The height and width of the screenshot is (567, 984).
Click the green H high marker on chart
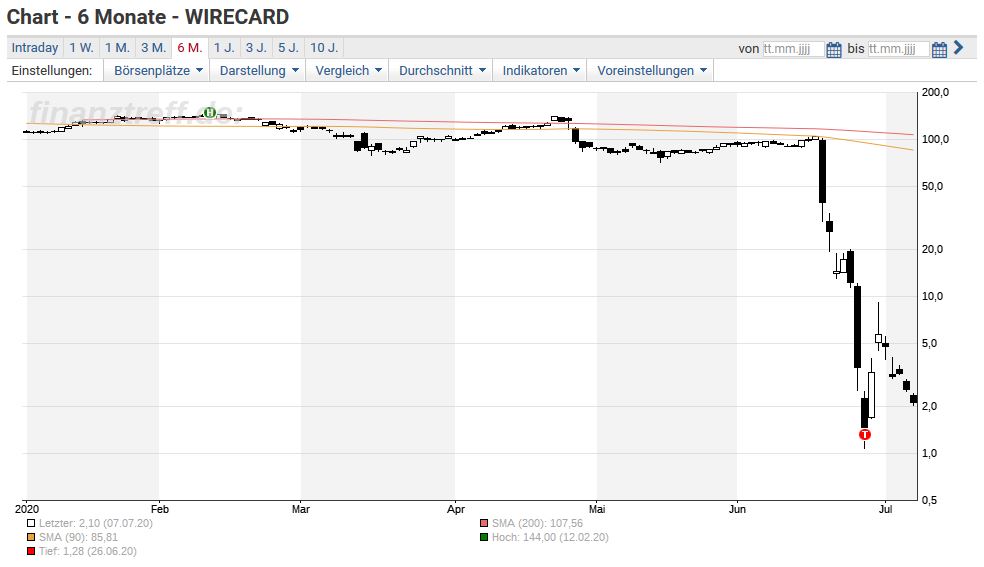point(210,113)
